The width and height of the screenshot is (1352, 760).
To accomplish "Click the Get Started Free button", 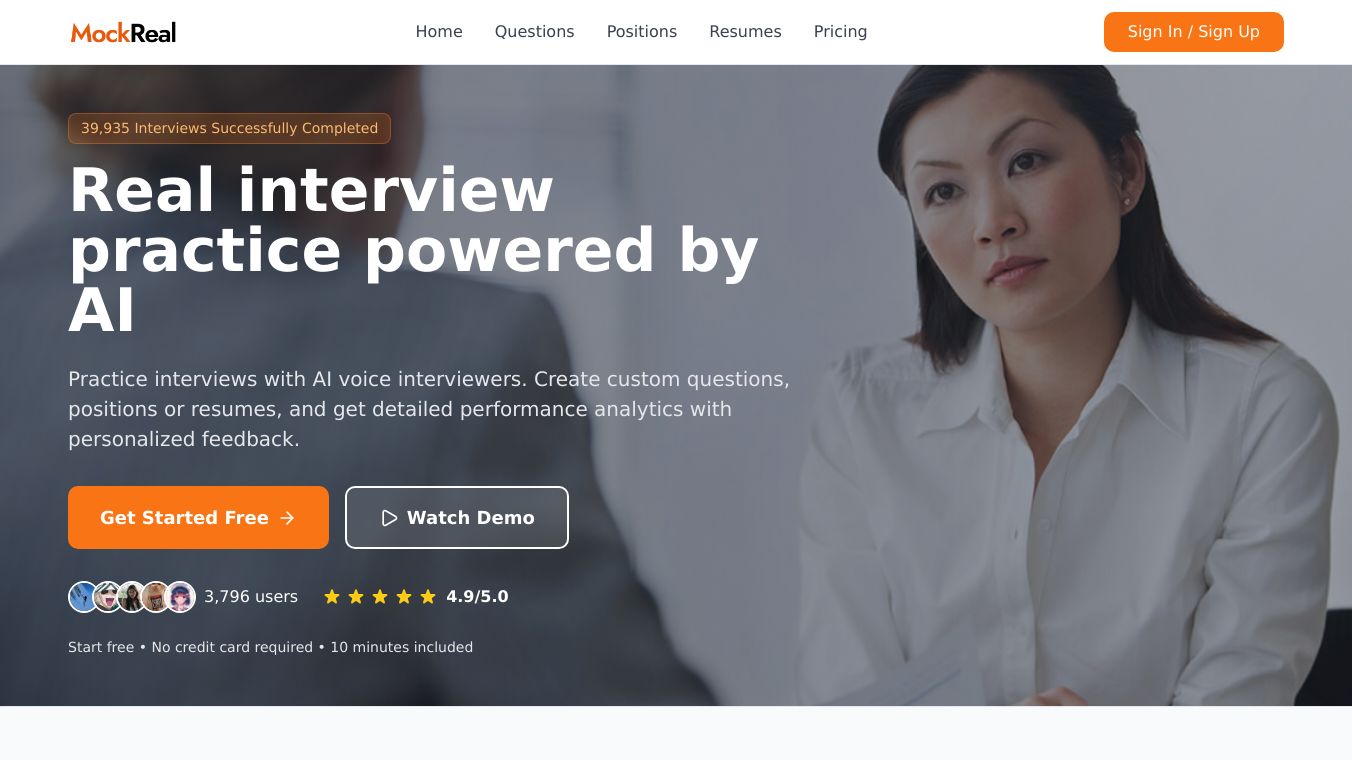I will coord(198,518).
